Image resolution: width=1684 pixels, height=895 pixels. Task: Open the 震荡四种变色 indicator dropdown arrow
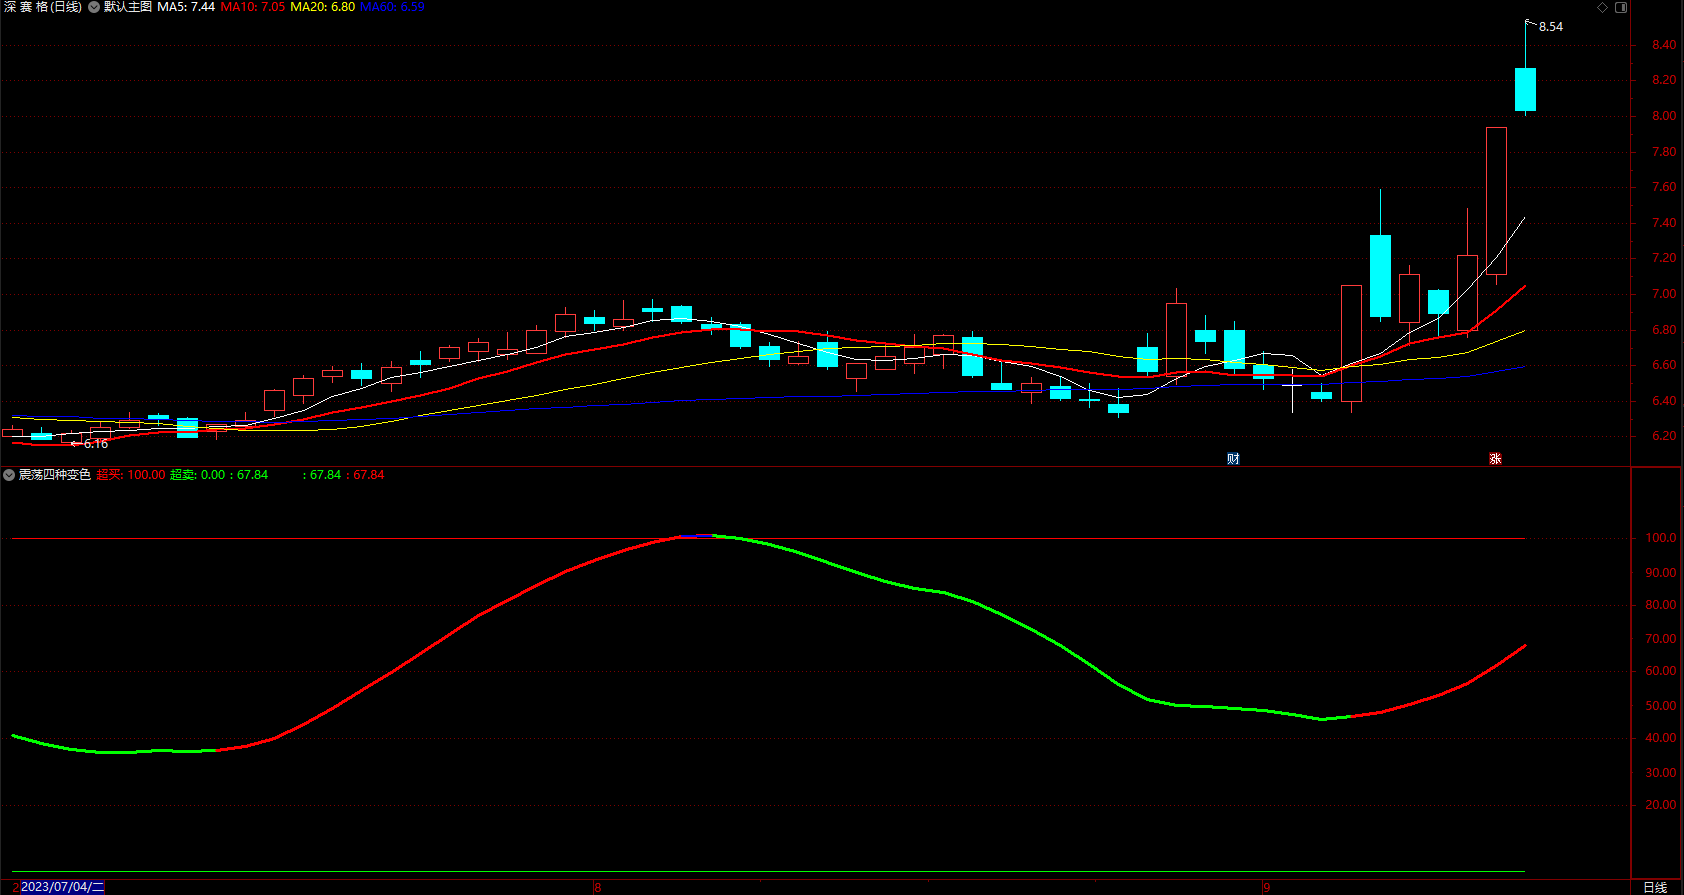(x=9, y=475)
